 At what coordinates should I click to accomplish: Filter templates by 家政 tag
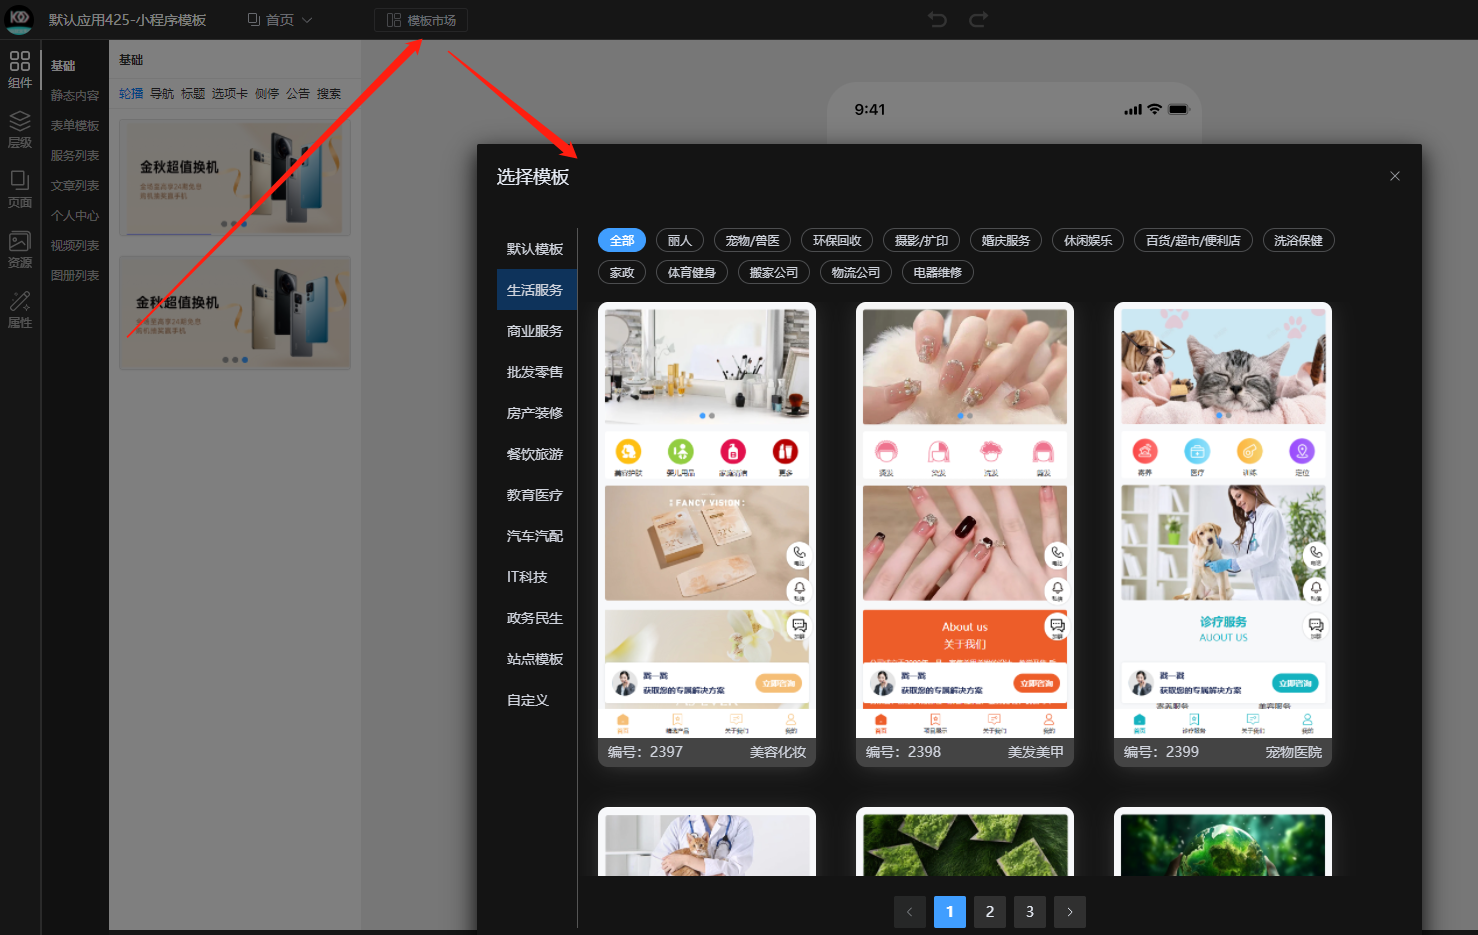point(622,272)
